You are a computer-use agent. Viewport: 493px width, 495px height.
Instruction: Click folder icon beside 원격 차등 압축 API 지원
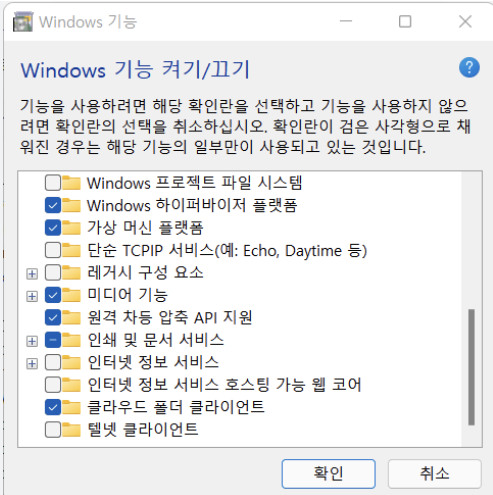[x=71, y=317]
